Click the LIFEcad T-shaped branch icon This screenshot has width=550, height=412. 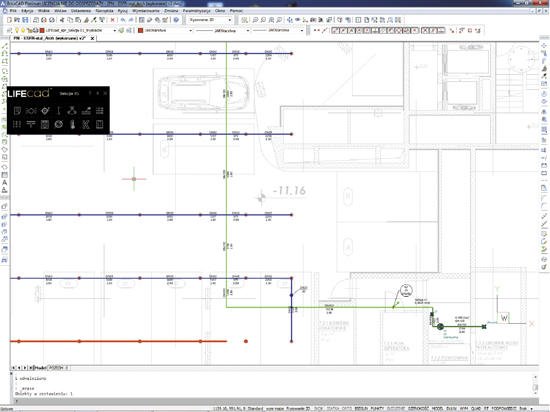pos(31,124)
